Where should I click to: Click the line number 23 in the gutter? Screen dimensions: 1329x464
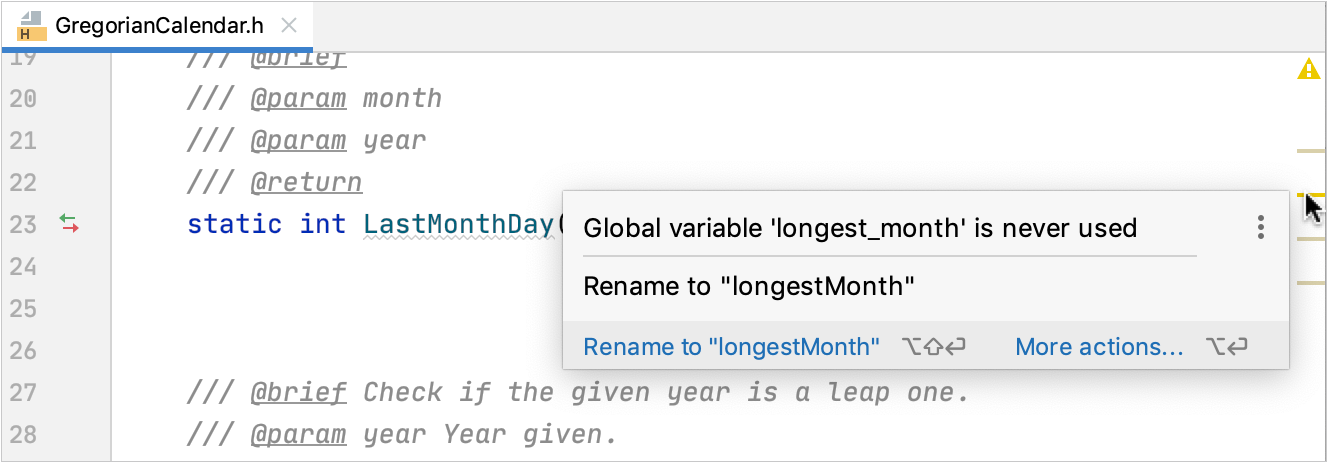tap(23, 224)
